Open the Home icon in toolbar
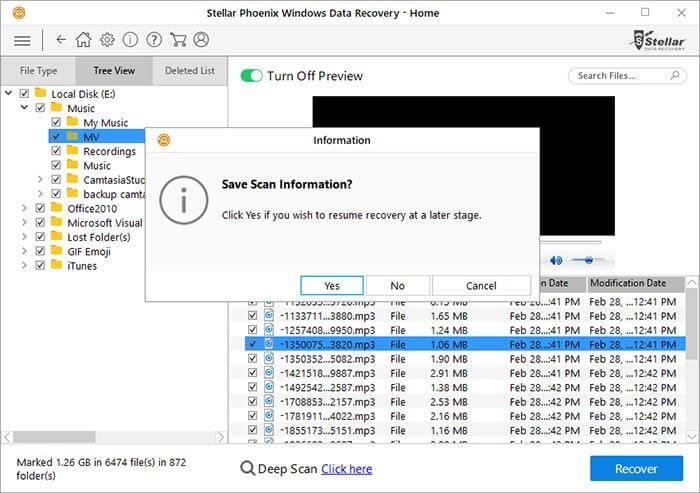Viewport: 700px width, 493px height. coord(83,40)
